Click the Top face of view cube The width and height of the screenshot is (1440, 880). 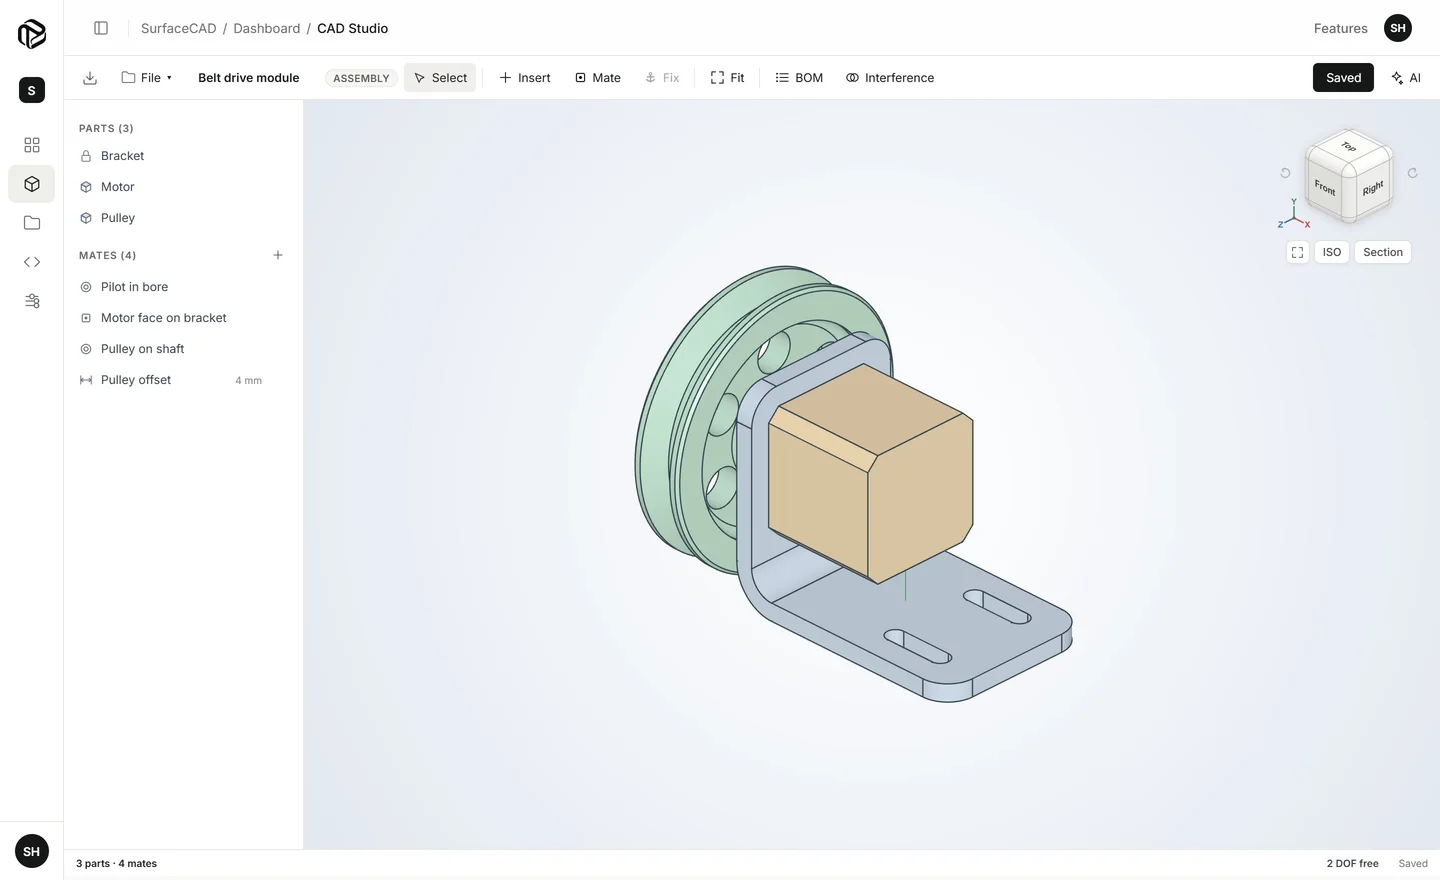[x=1349, y=147]
